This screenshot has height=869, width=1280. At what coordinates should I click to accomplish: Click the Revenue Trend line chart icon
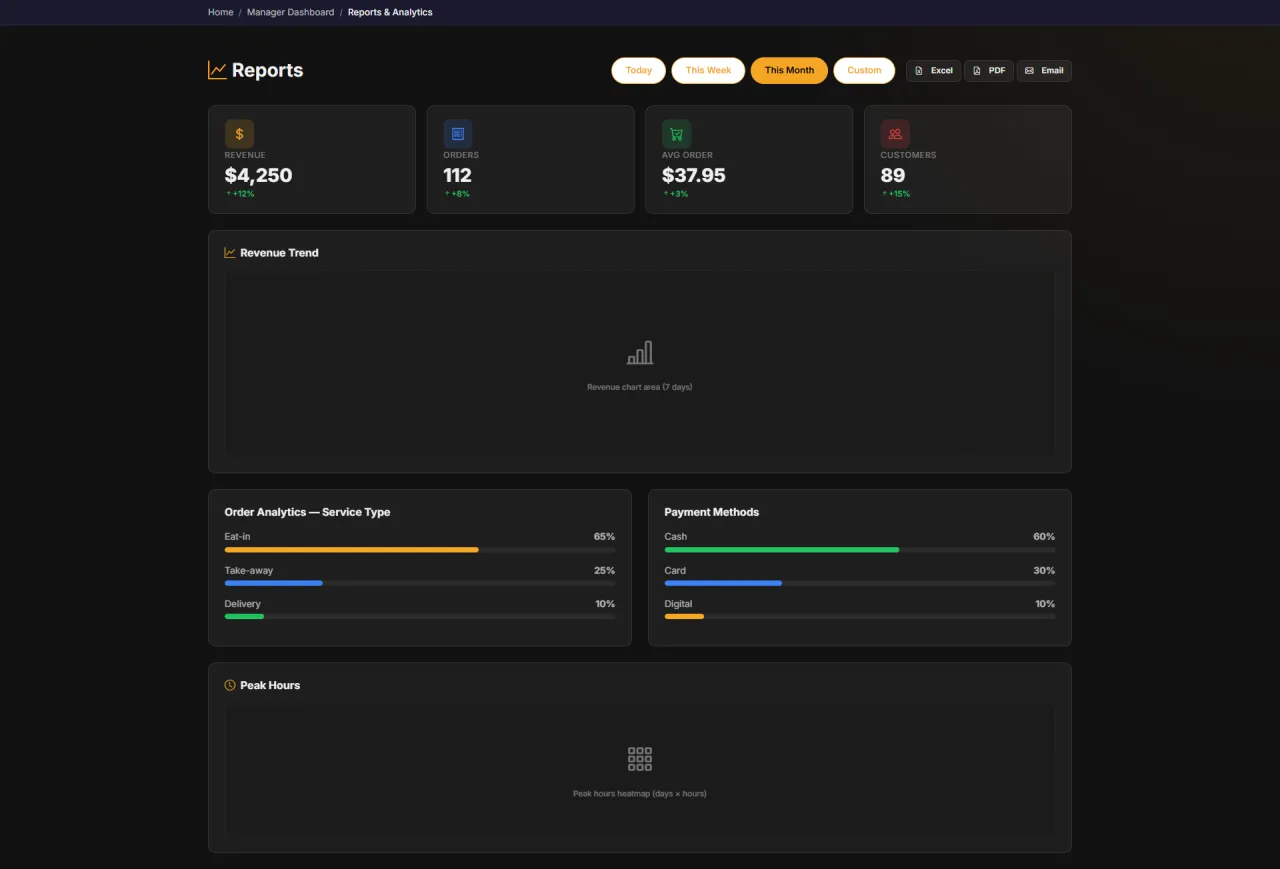pyautogui.click(x=230, y=253)
